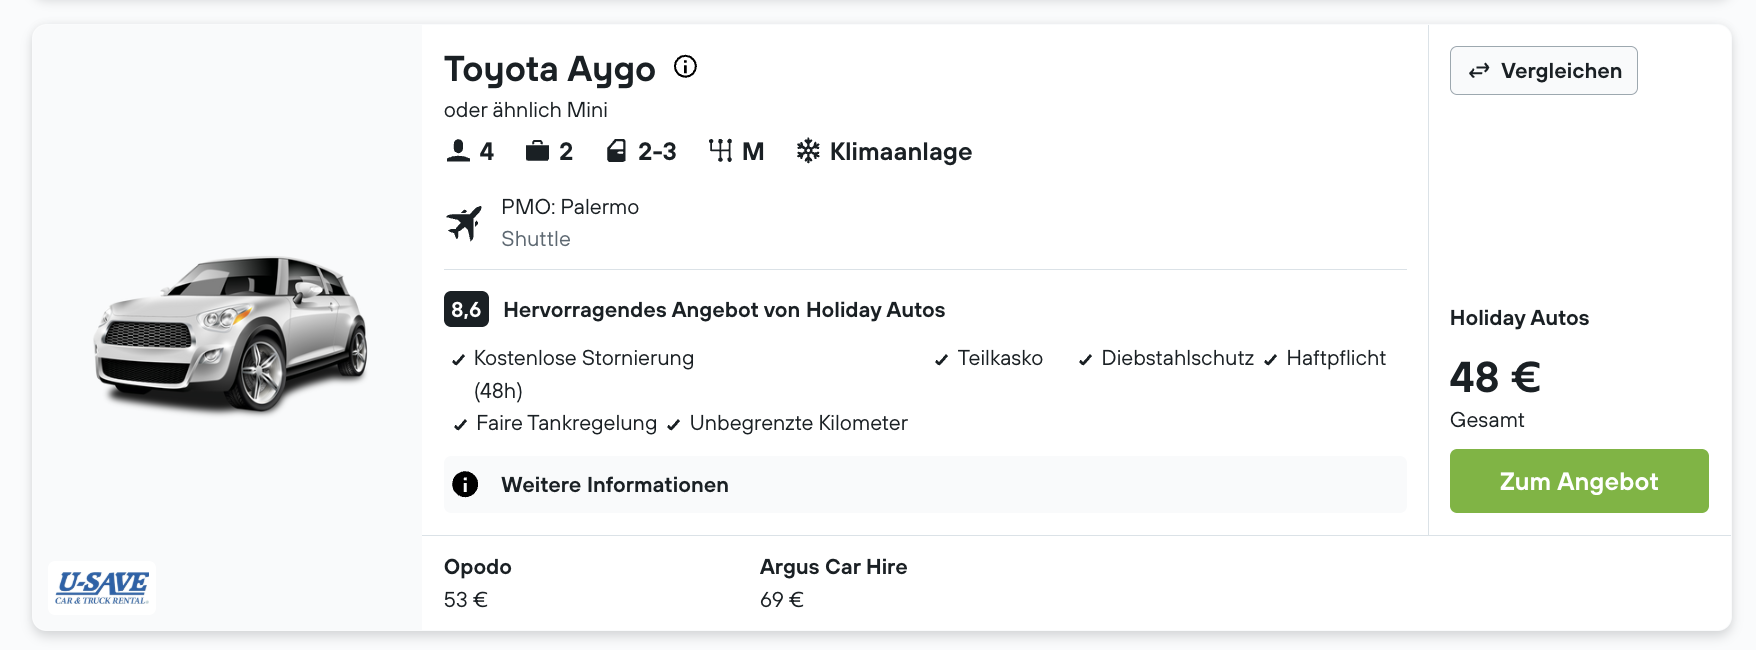The width and height of the screenshot is (1756, 650).
Task: Click the 'Unbegrenzte Kilometer' text
Action: click(x=799, y=423)
